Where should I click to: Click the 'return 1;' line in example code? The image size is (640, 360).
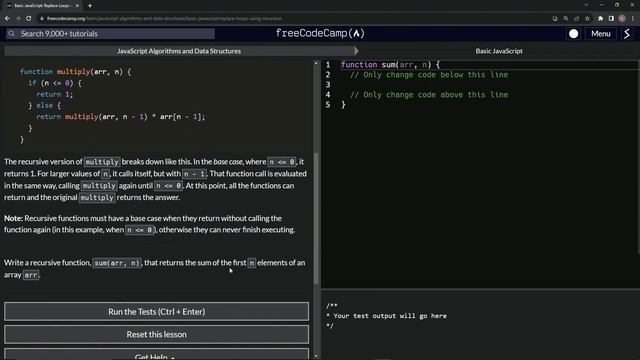coord(54,94)
